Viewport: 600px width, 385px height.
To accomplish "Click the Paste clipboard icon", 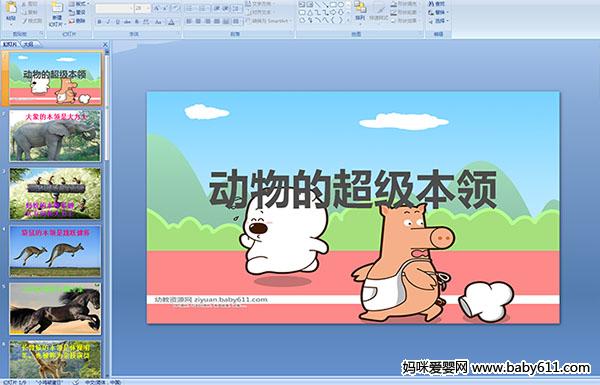I will pos(11,10).
